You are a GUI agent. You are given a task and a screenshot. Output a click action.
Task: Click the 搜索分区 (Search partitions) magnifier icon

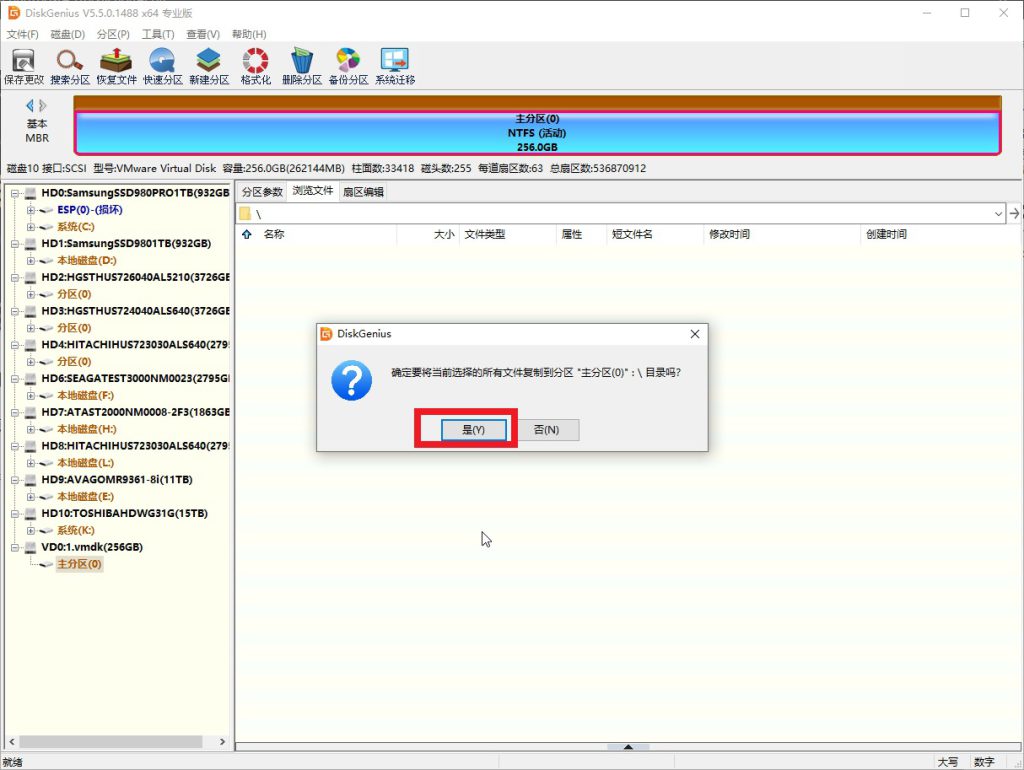point(70,65)
